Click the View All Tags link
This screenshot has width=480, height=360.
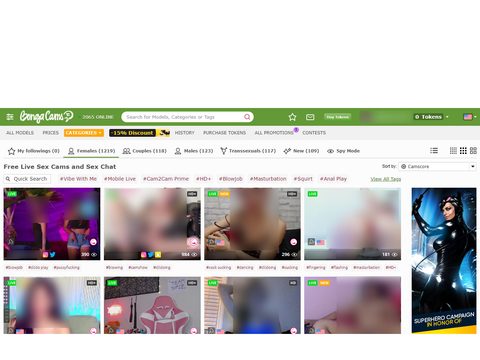pos(386,179)
